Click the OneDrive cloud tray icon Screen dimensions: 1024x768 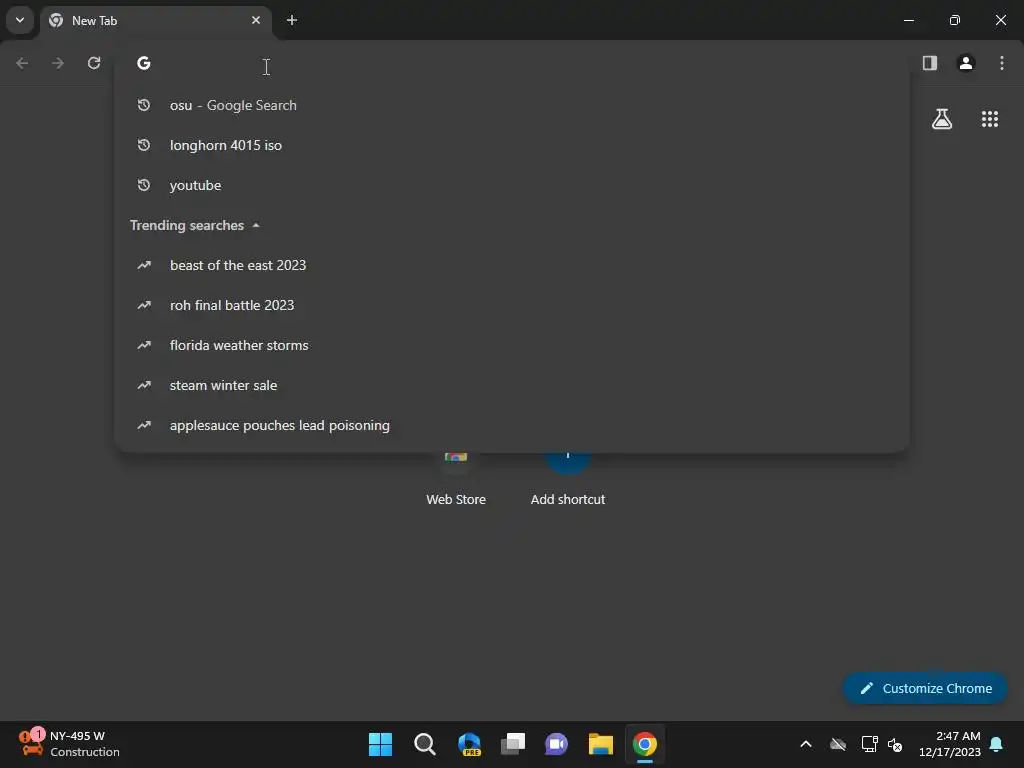838,744
